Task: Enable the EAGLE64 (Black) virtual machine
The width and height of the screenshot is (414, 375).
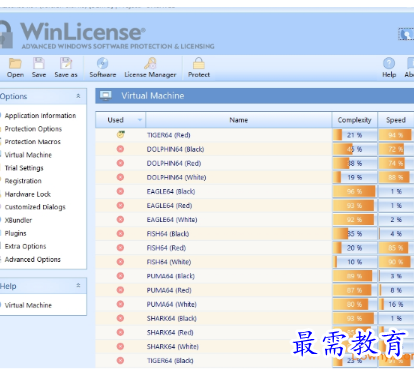Action: pyautogui.click(x=120, y=191)
